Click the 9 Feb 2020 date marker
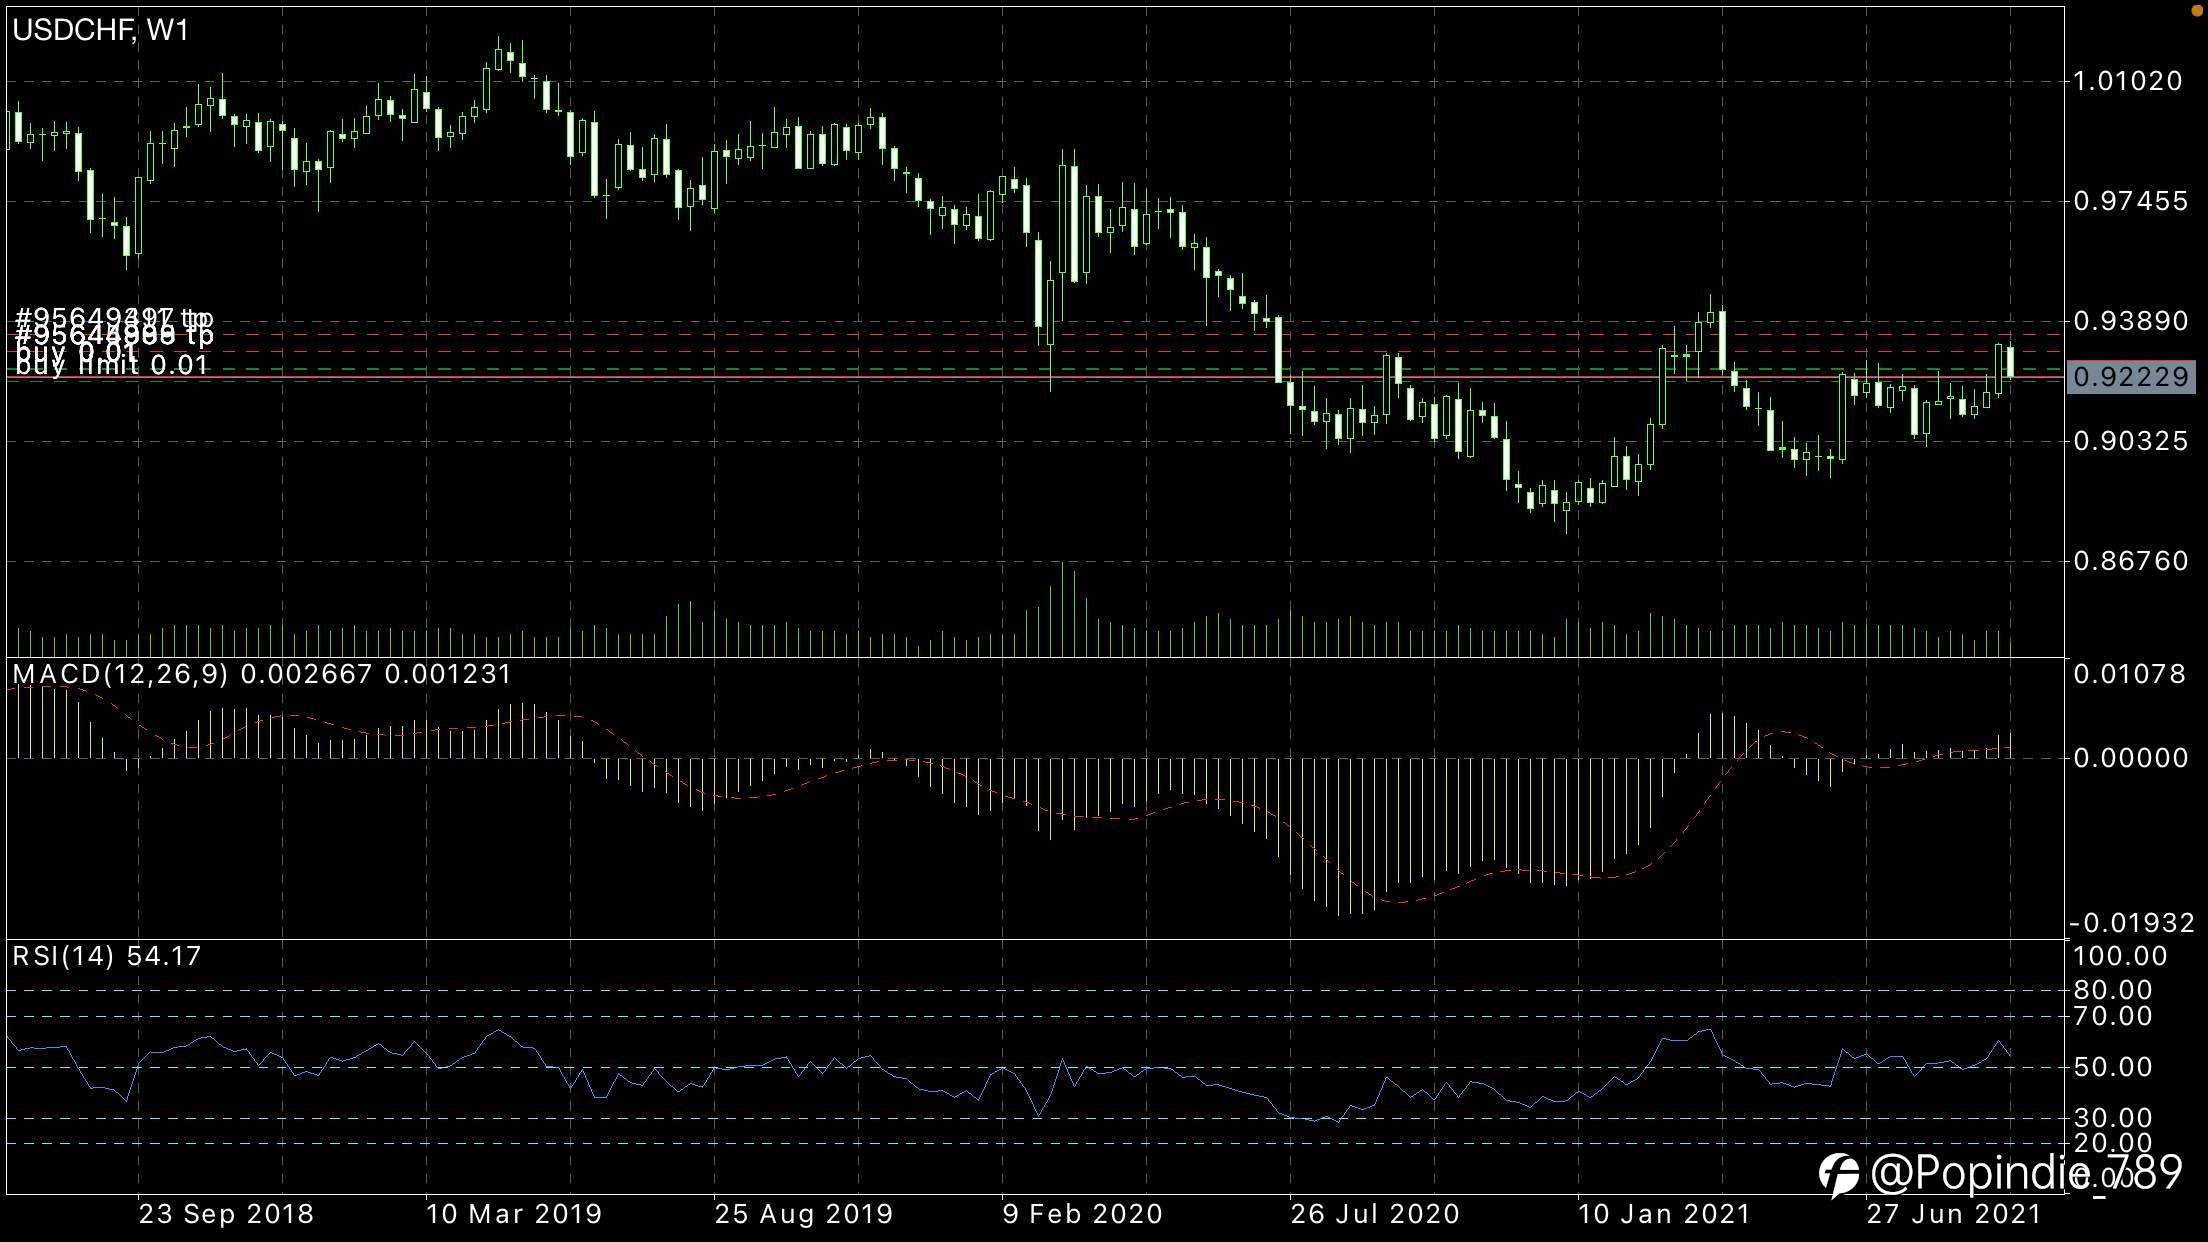 click(1083, 1214)
